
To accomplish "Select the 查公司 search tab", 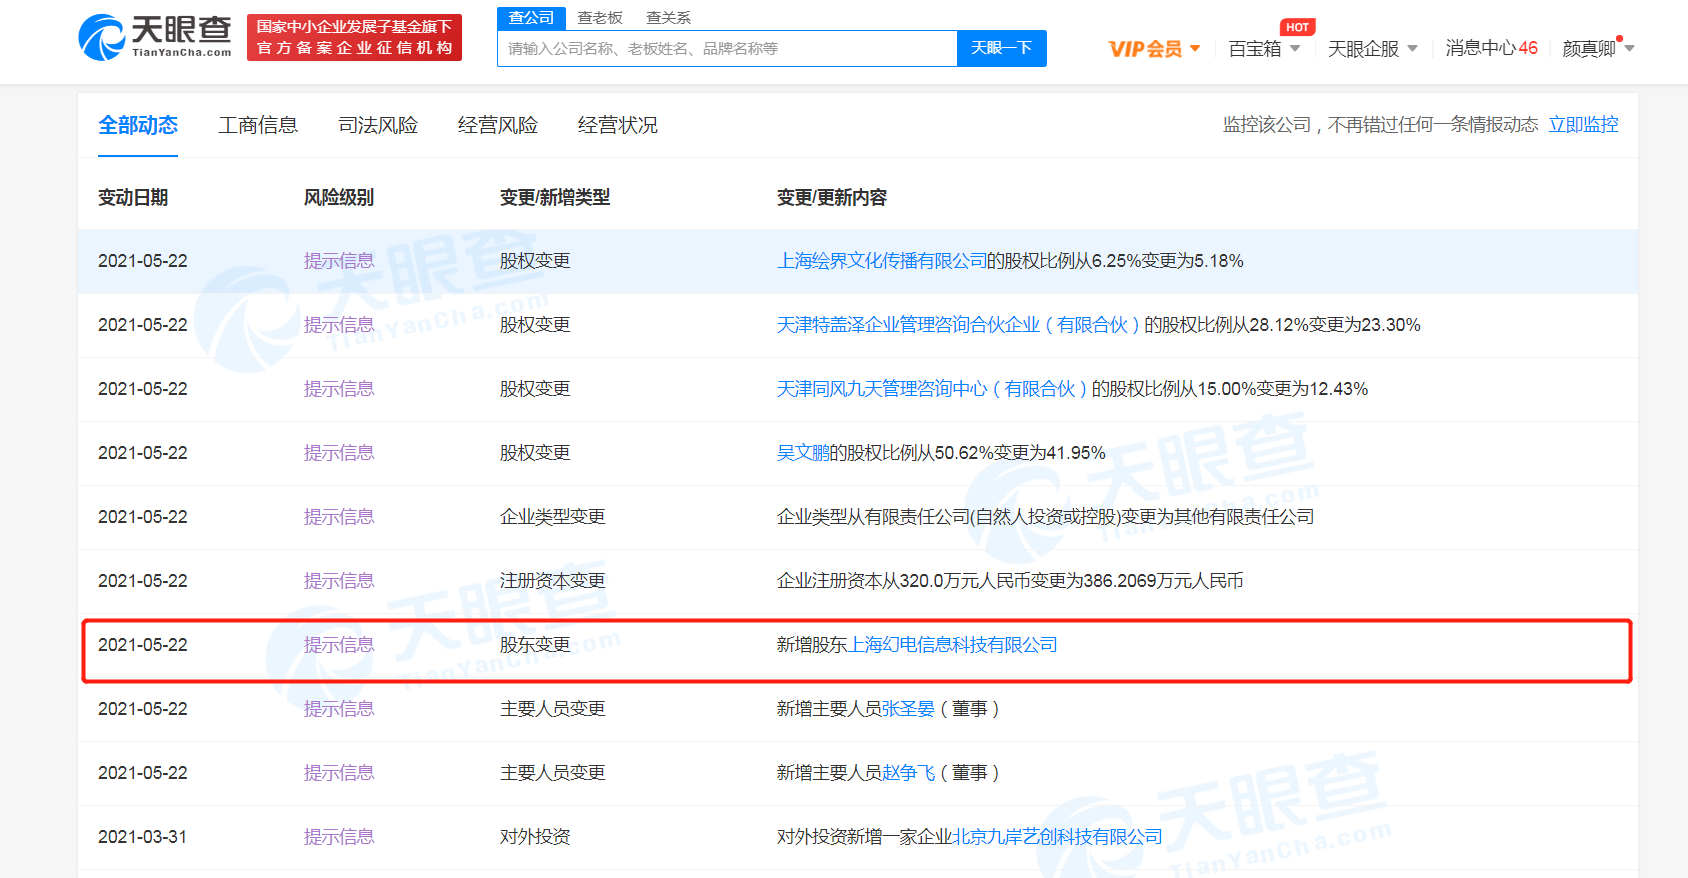I will [x=531, y=18].
